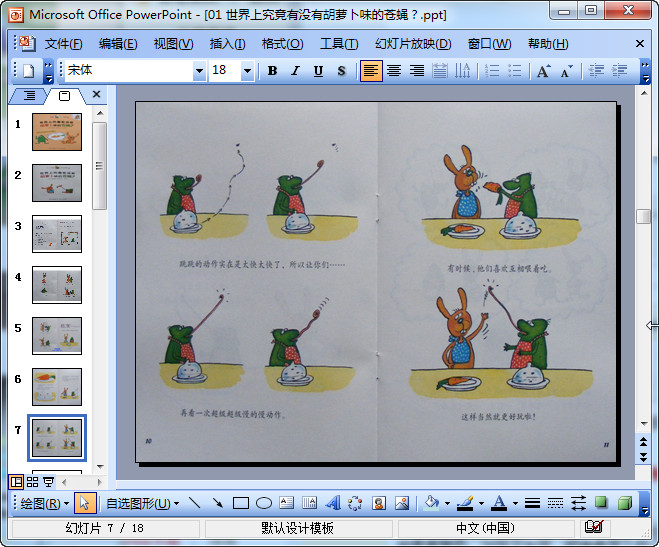Select Align Left alignment
The height and width of the screenshot is (547, 659).
coord(371,71)
